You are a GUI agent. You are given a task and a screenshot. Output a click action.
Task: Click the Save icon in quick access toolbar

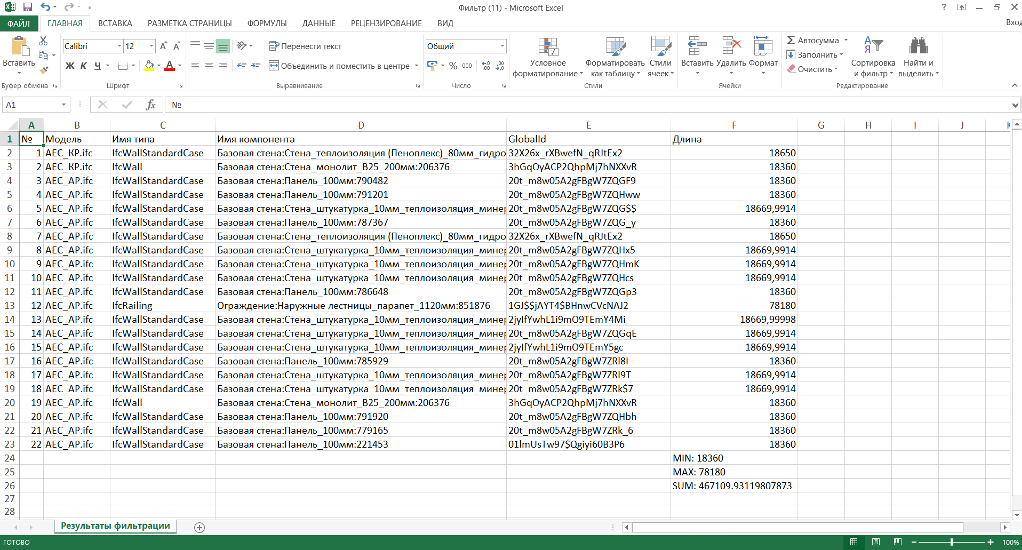pyautogui.click(x=27, y=7)
